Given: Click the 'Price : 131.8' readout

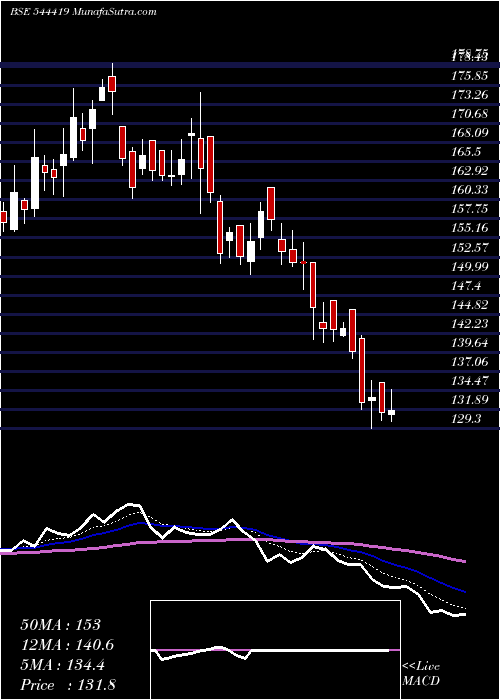Looking at the screenshot, I should pyautogui.click(x=67, y=685).
